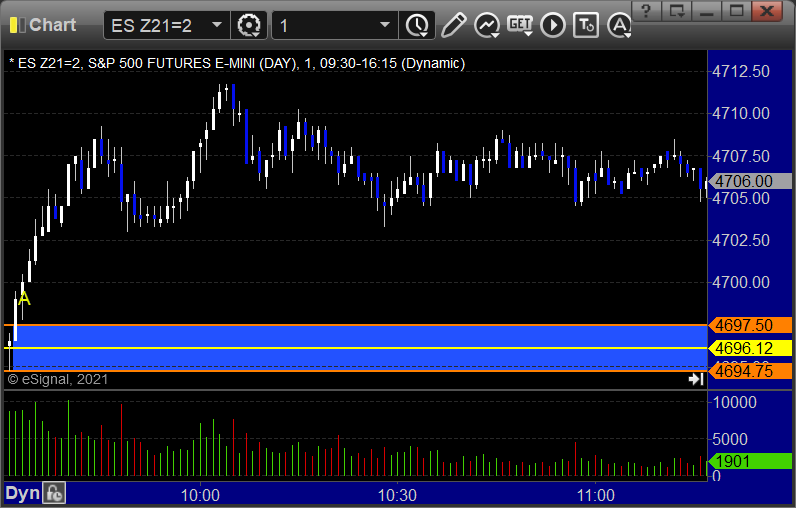The height and width of the screenshot is (508, 796).
Task: Open the studies chart-line icon
Action: (487, 25)
